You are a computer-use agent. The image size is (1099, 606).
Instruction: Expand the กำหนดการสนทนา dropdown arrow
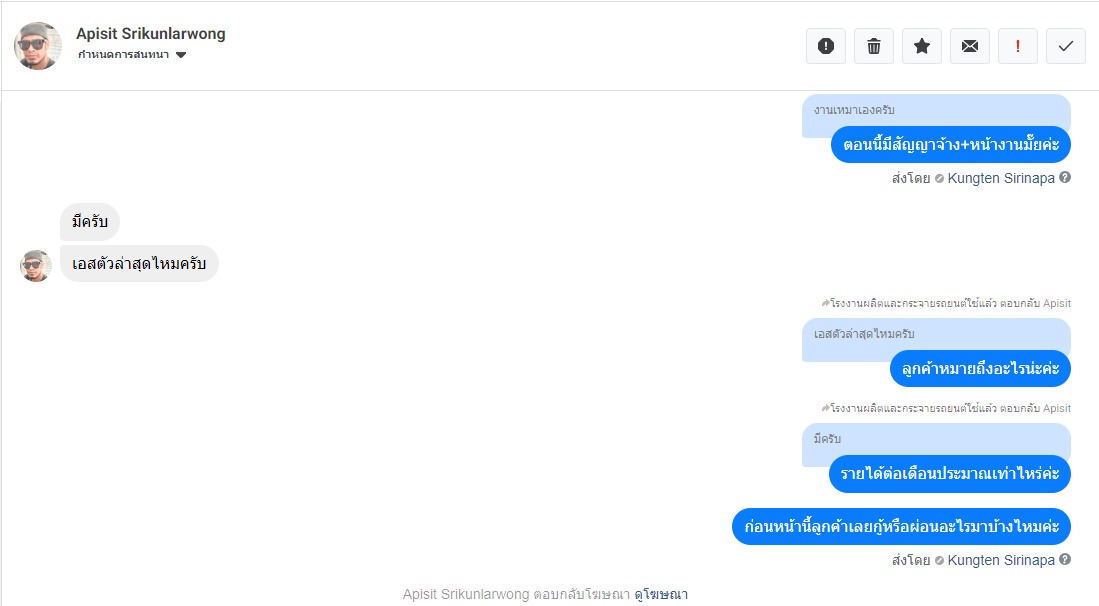(x=181, y=55)
